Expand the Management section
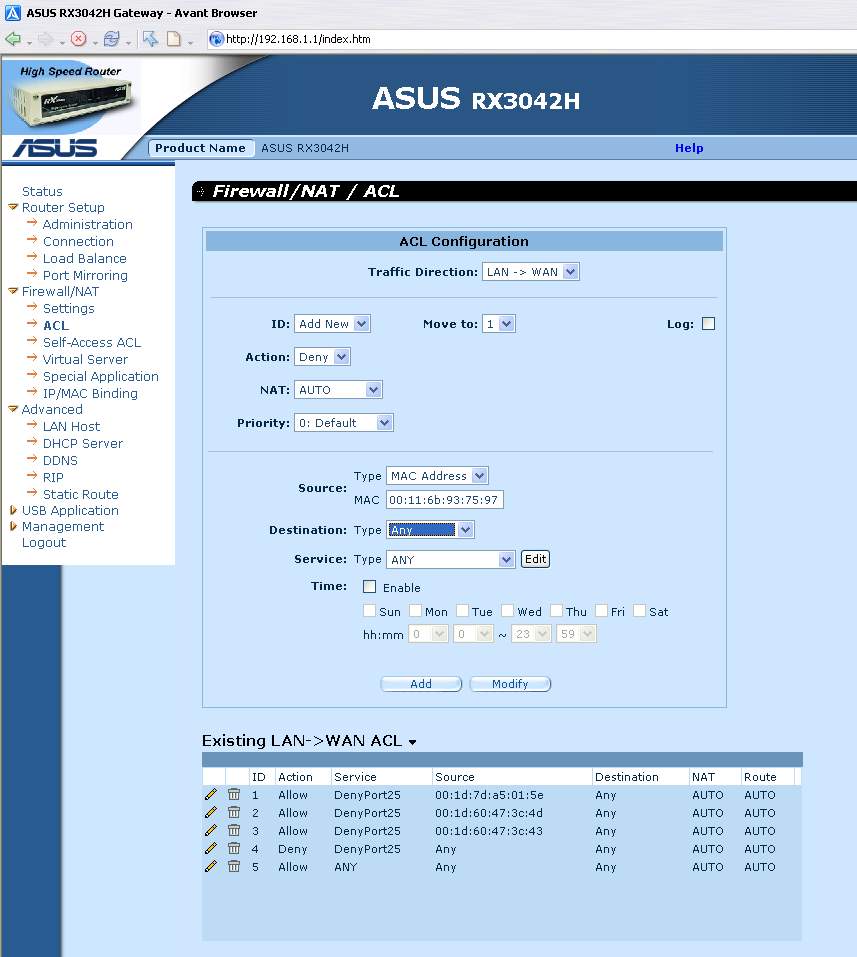 click(13, 525)
